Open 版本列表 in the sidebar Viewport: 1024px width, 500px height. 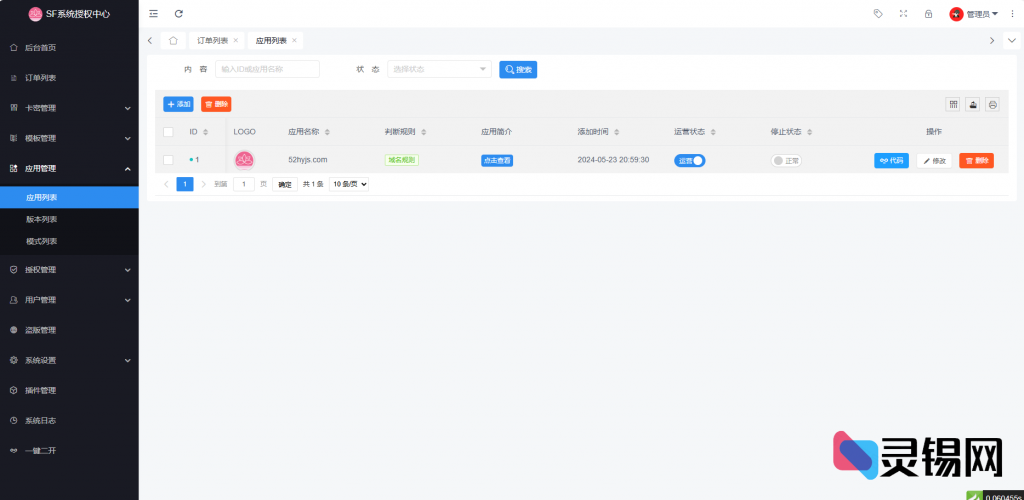42,219
